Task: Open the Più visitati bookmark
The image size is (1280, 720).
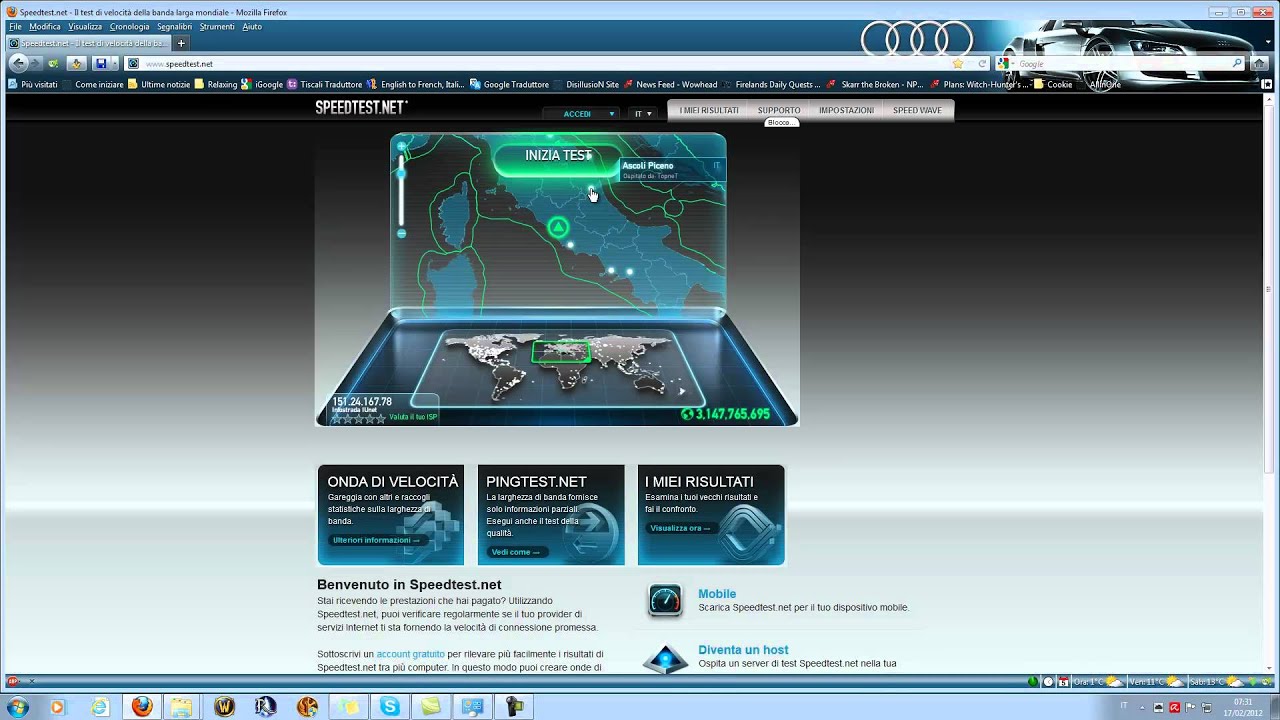Action: (33, 85)
